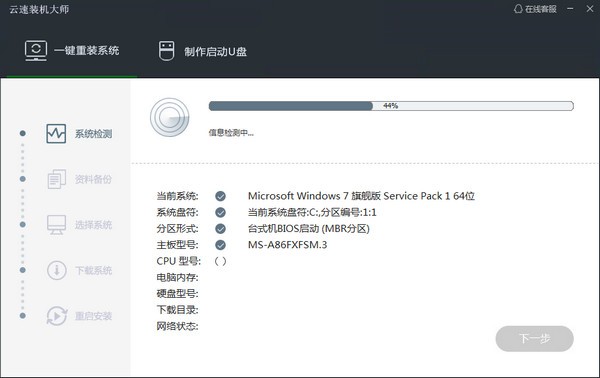This screenshot has width=600, height=378.
Task: Click the 资料备份 documents icon
Action: (x=57, y=179)
